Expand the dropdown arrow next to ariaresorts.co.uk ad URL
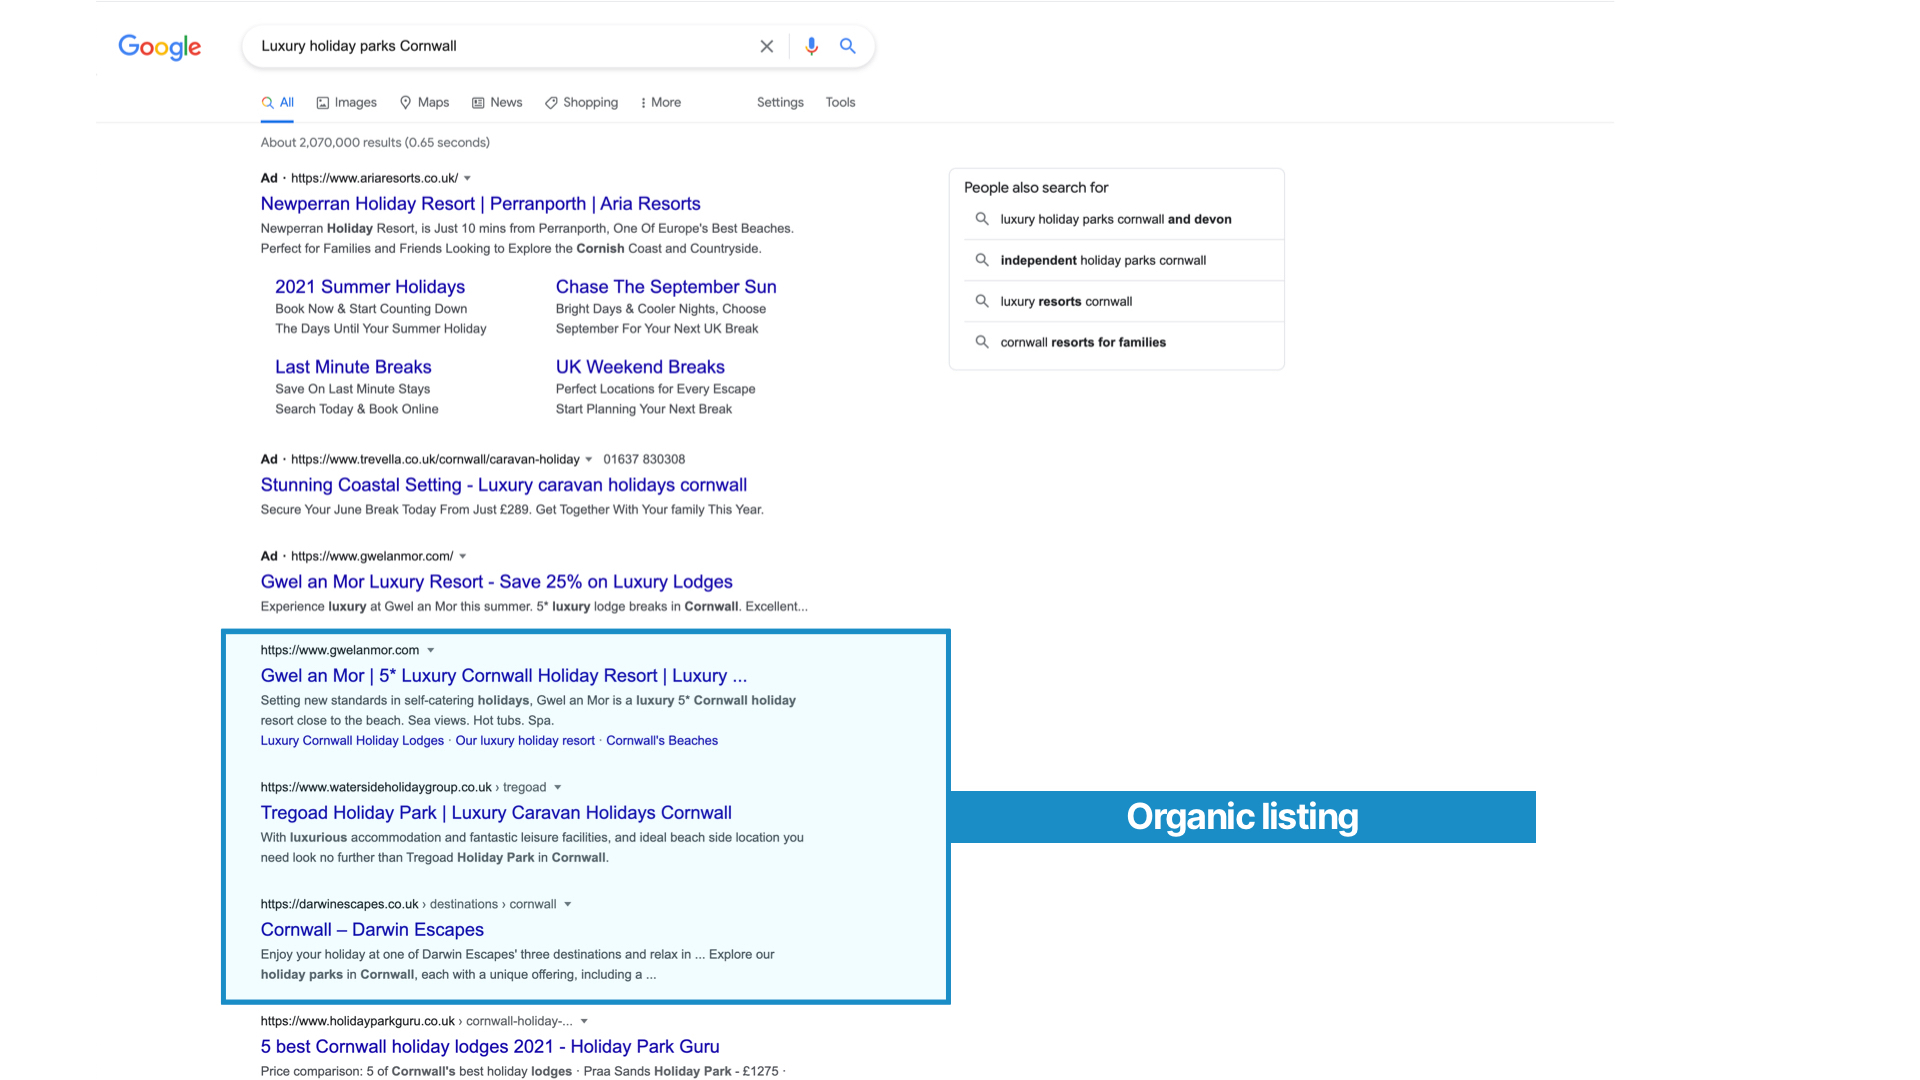This screenshot has height=1080, width=1920. (467, 179)
